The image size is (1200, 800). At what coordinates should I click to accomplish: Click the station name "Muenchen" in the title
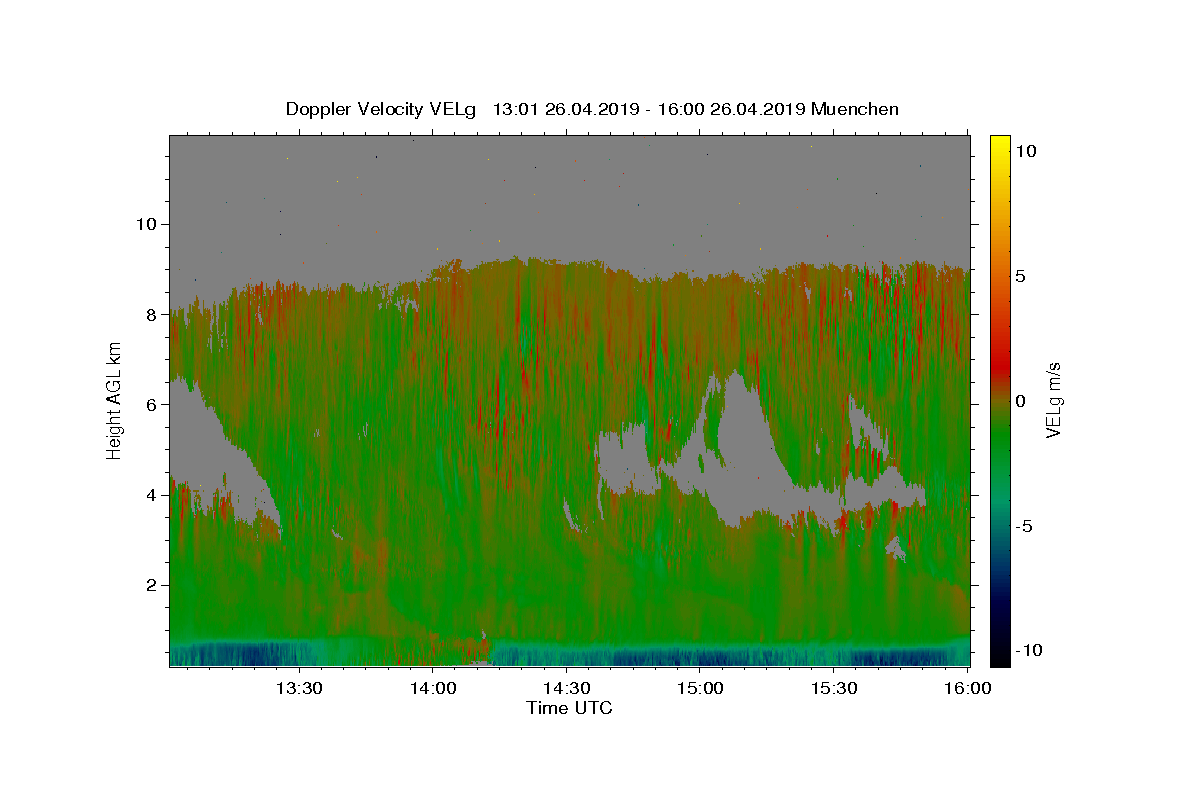point(855,109)
